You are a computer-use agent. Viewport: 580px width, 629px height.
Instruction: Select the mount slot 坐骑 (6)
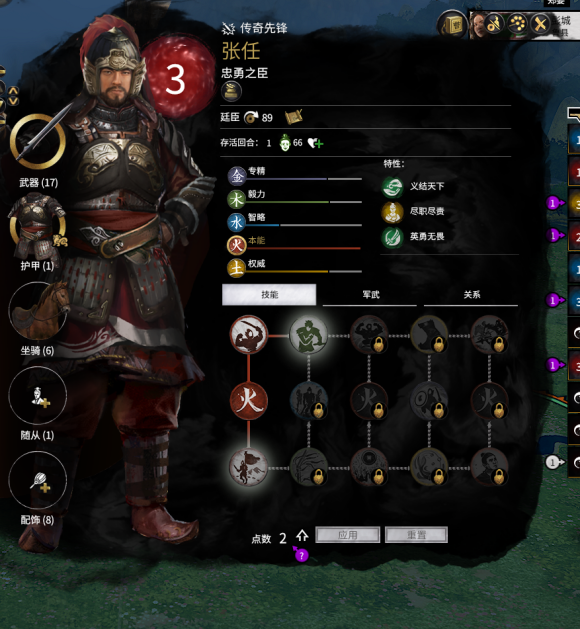coord(38,311)
